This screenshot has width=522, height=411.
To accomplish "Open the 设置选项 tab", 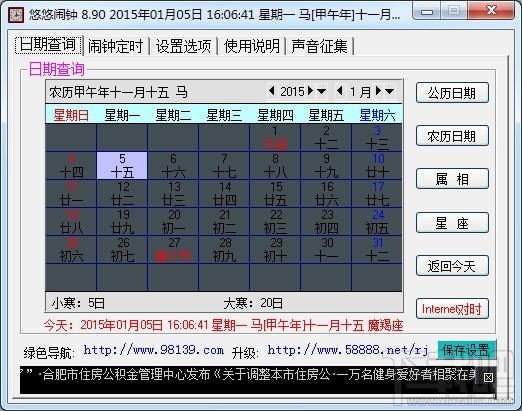I will tap(183, 46).
